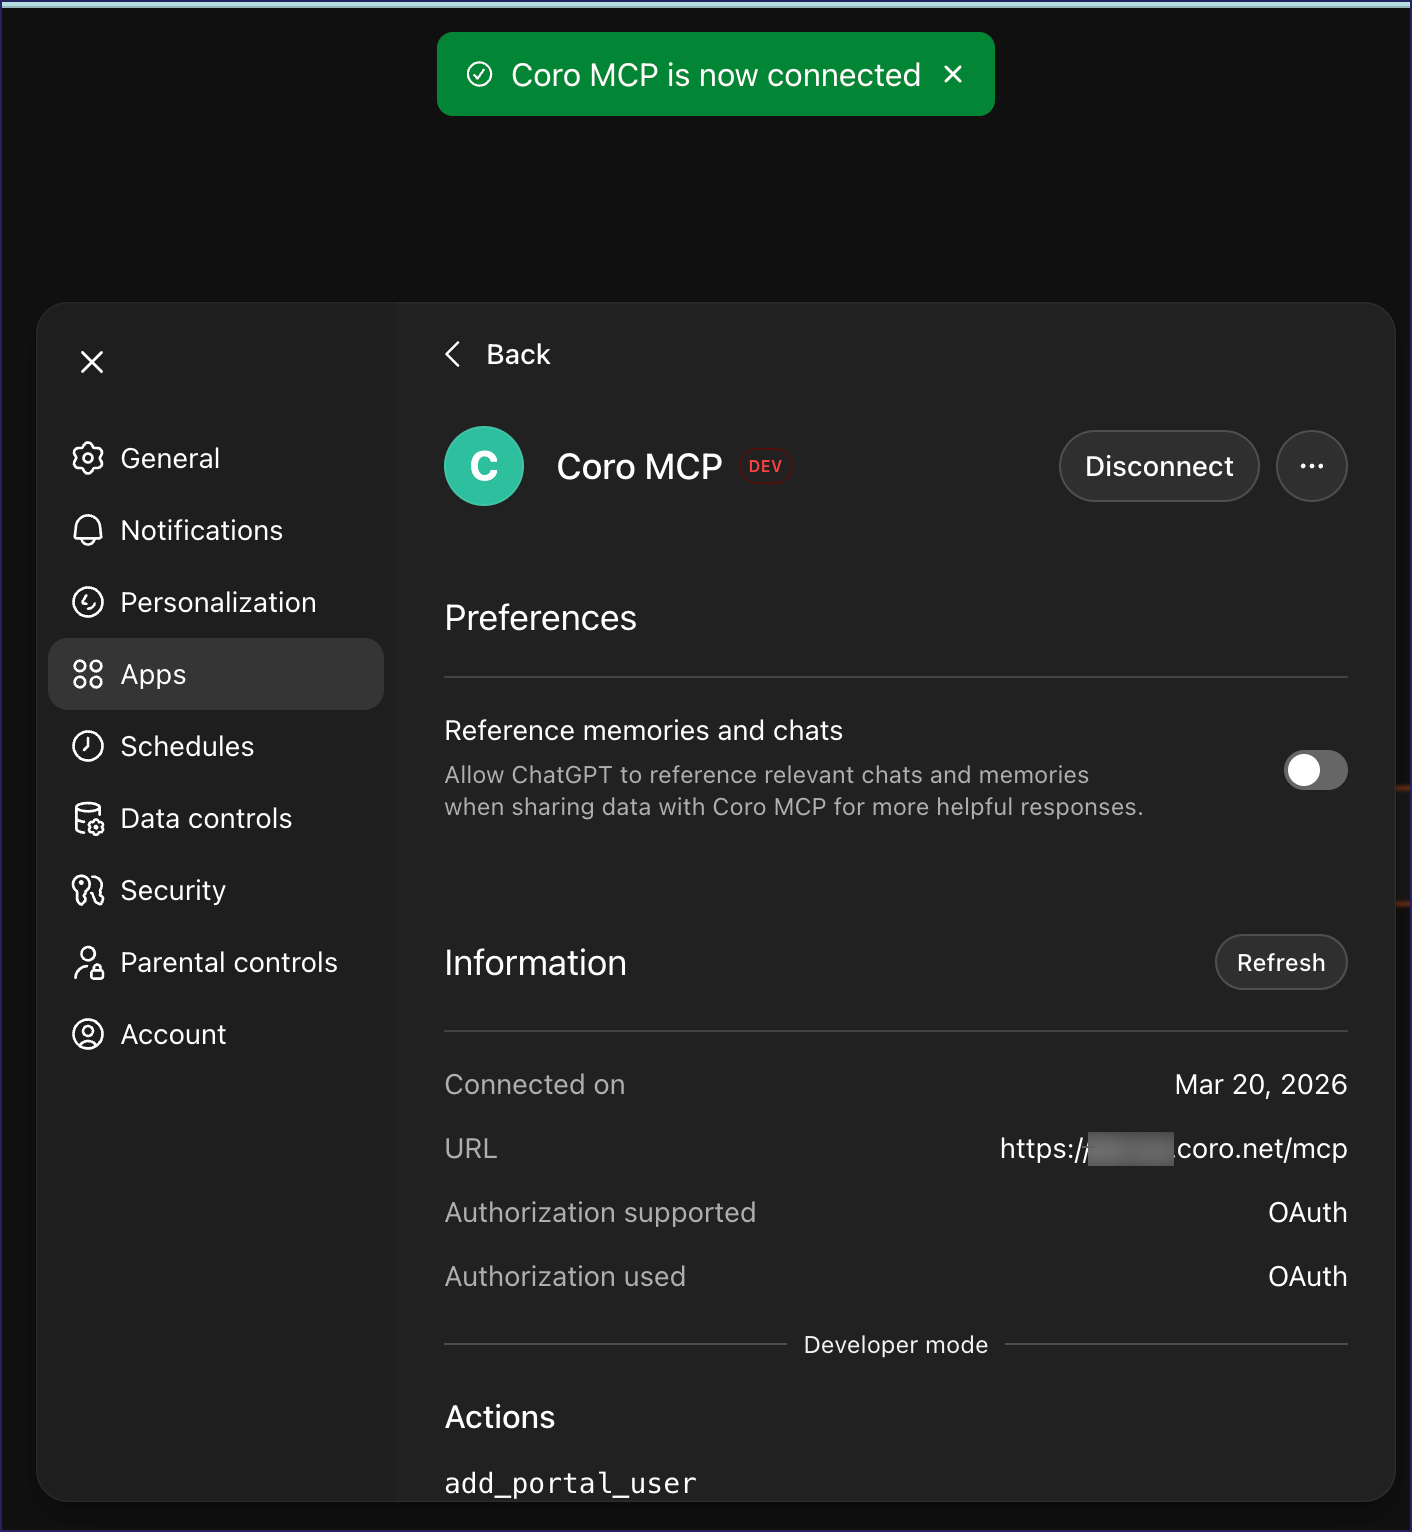The width and height of the screenshot is (1412, 1532).
Task: Close the settings panel
Action: (x=92, y=362)
